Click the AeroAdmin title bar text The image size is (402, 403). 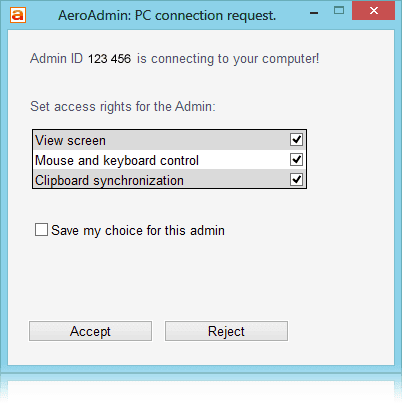coord(167,15)
